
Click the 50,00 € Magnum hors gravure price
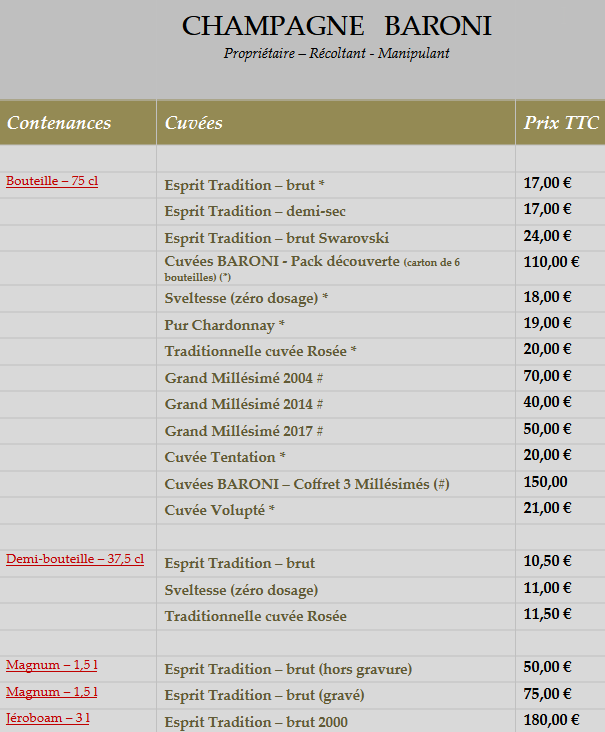(547, 667)
